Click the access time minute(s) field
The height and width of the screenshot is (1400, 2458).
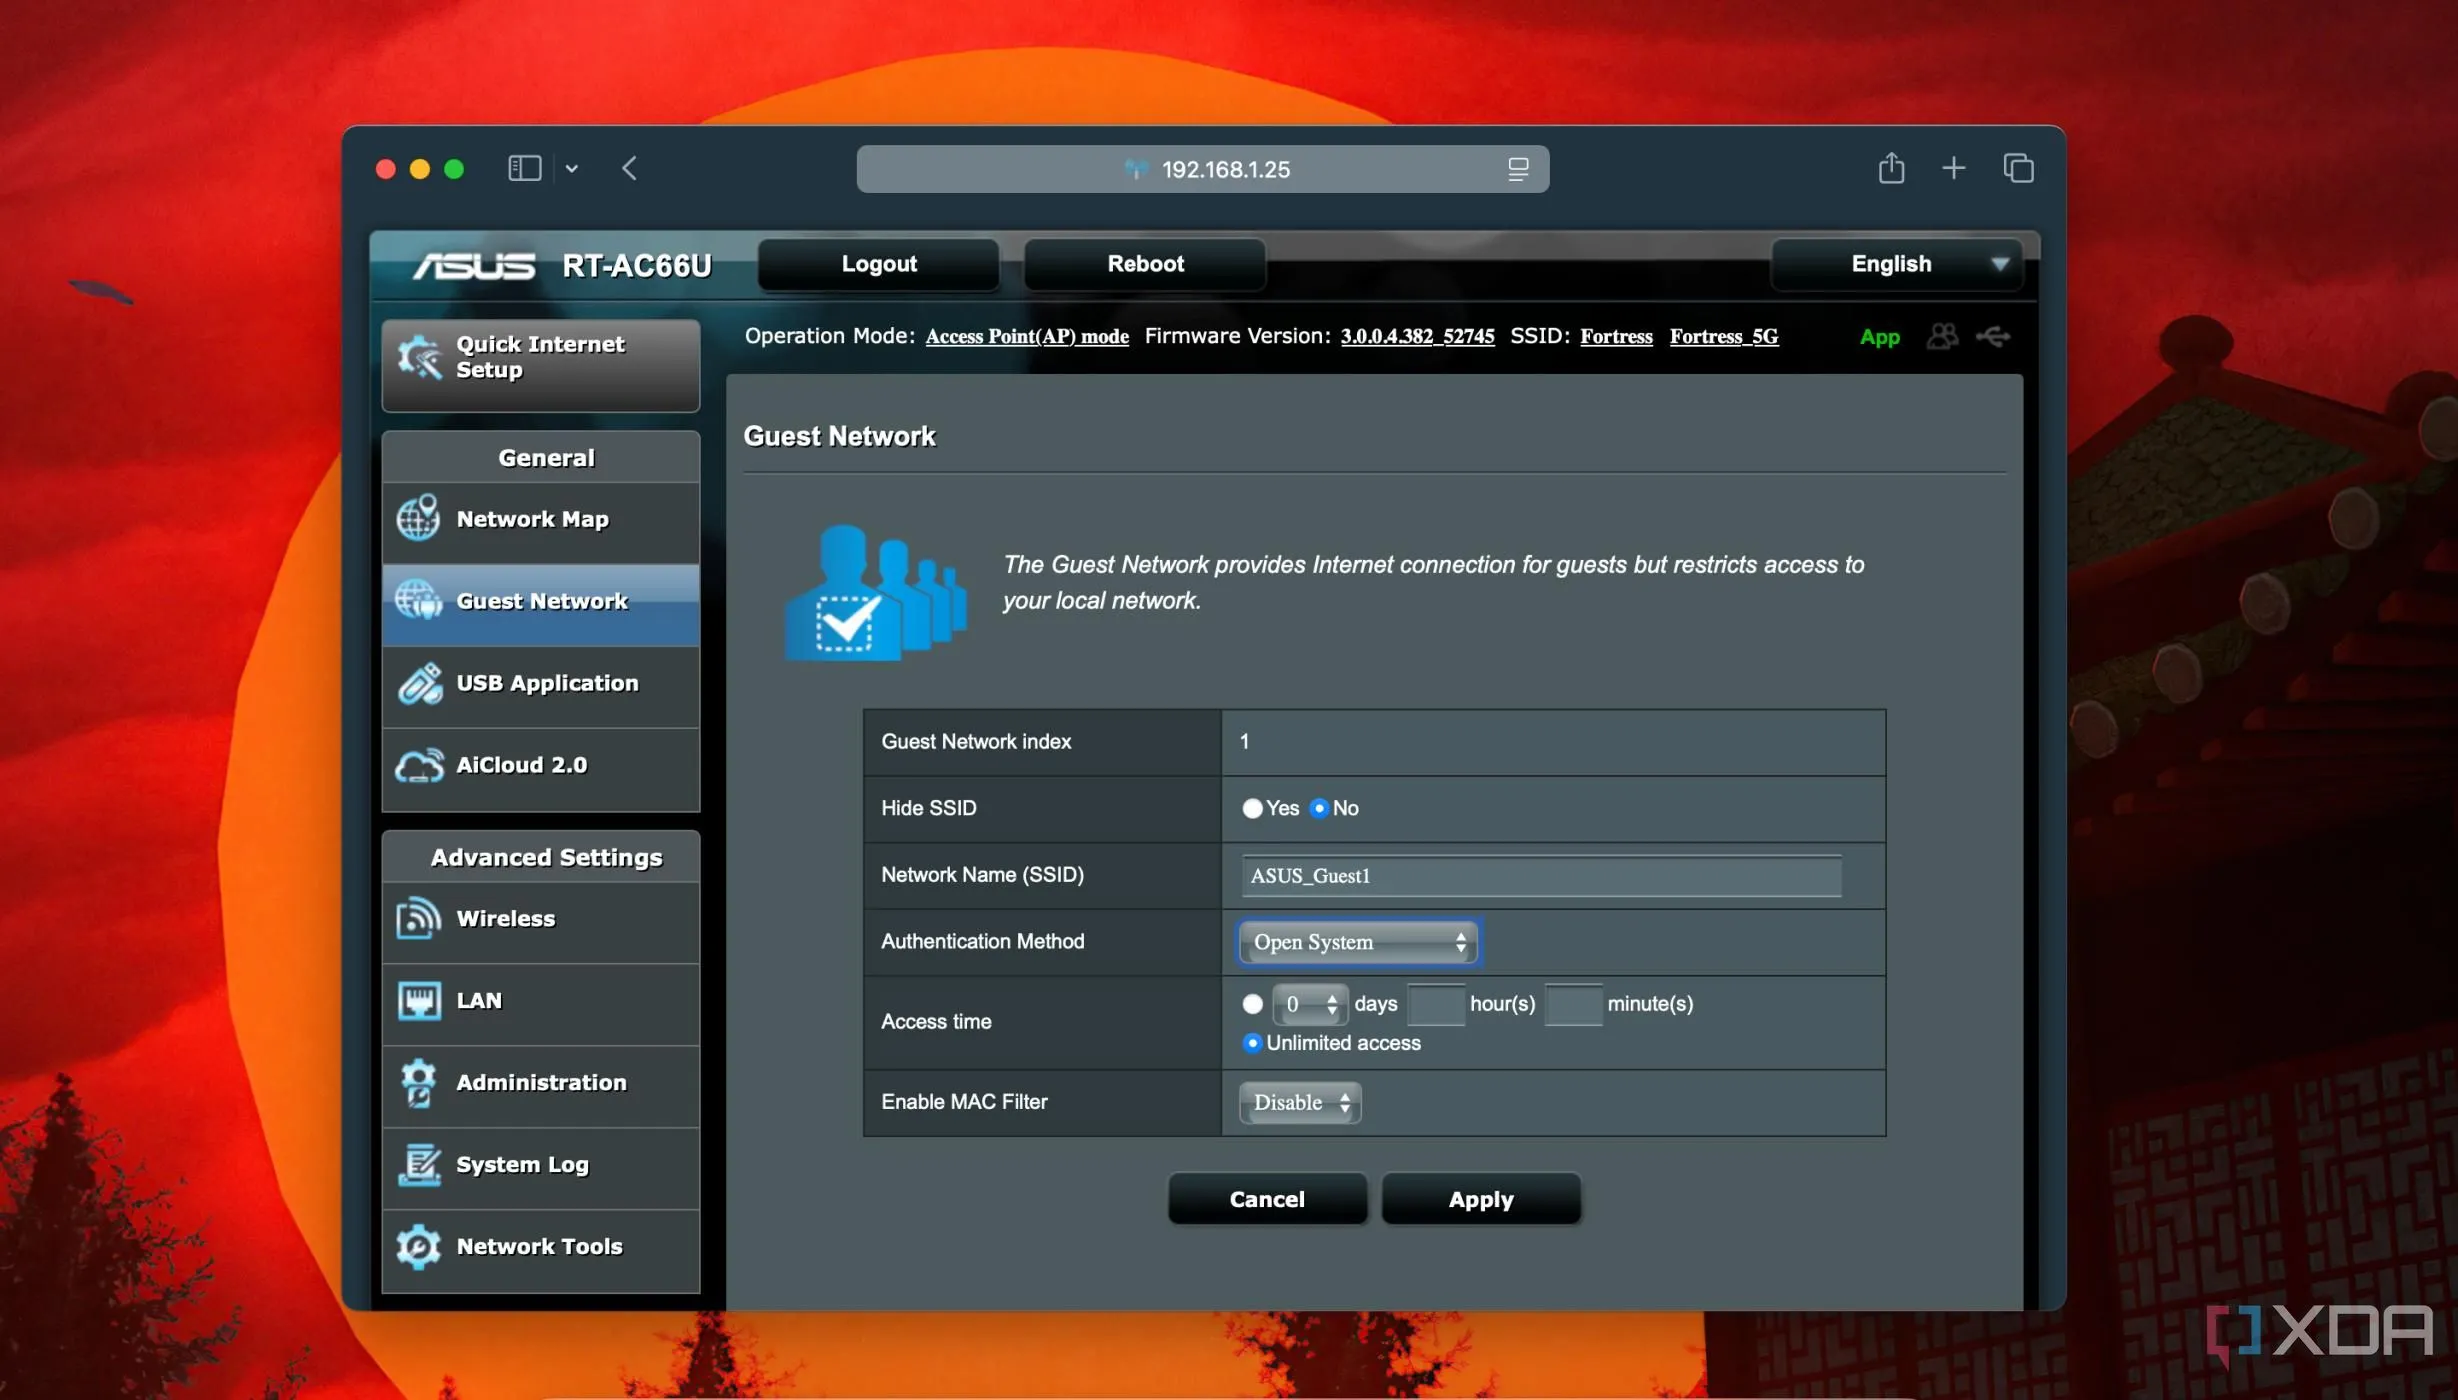(1573, 1004)
